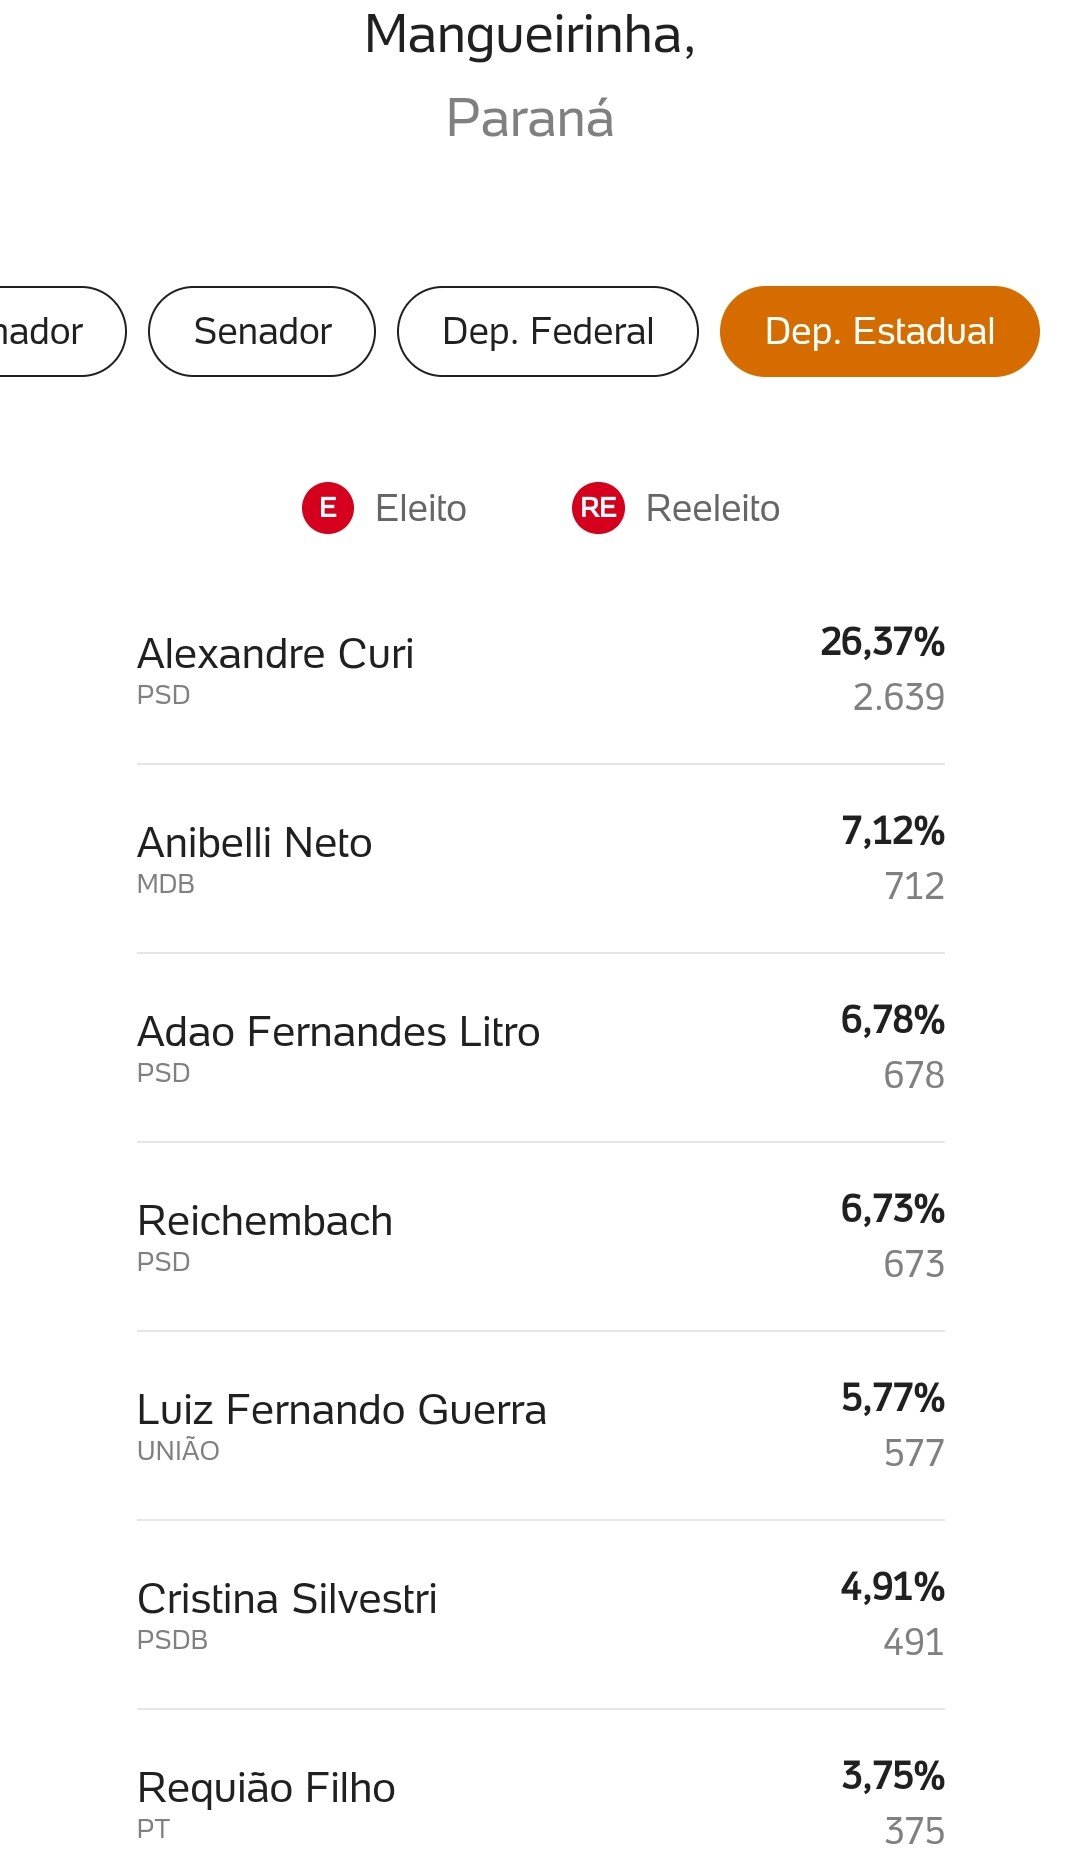1080x1862 pixels.
Task: Select candidate Cristina Silvestri
Action: [x=541, y=1615]
